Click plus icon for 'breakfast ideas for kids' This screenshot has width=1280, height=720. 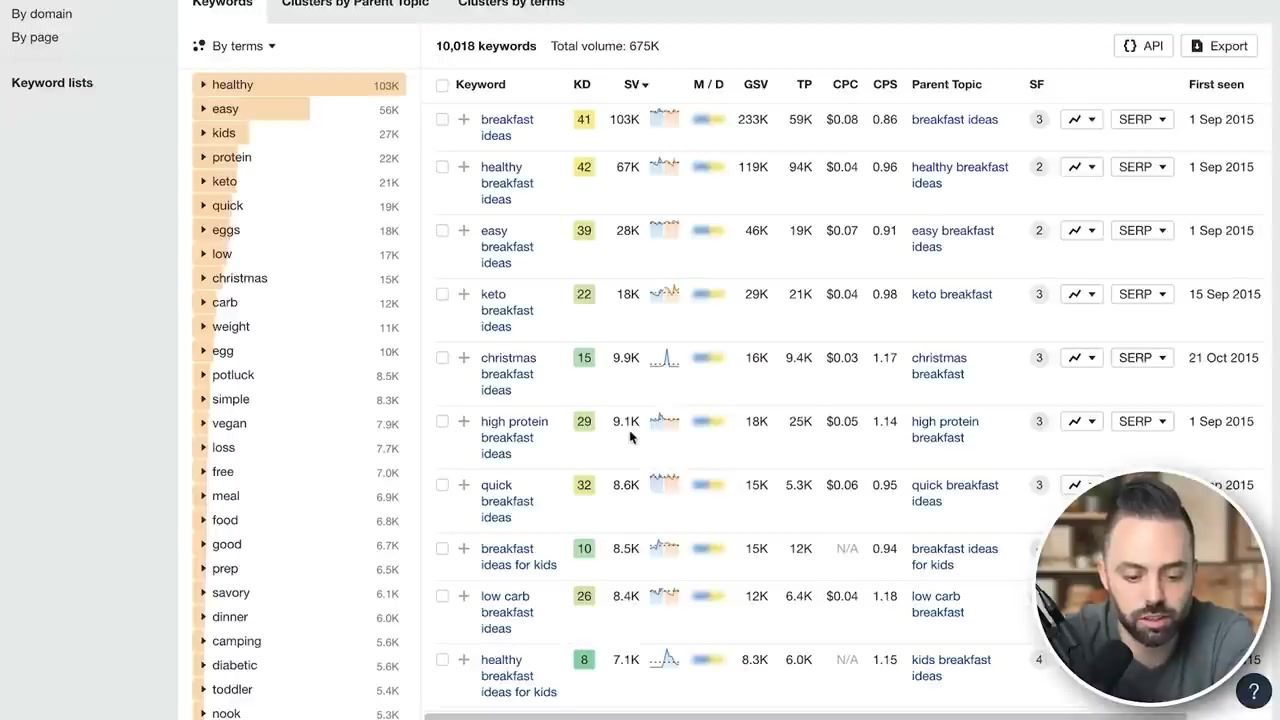464,549
